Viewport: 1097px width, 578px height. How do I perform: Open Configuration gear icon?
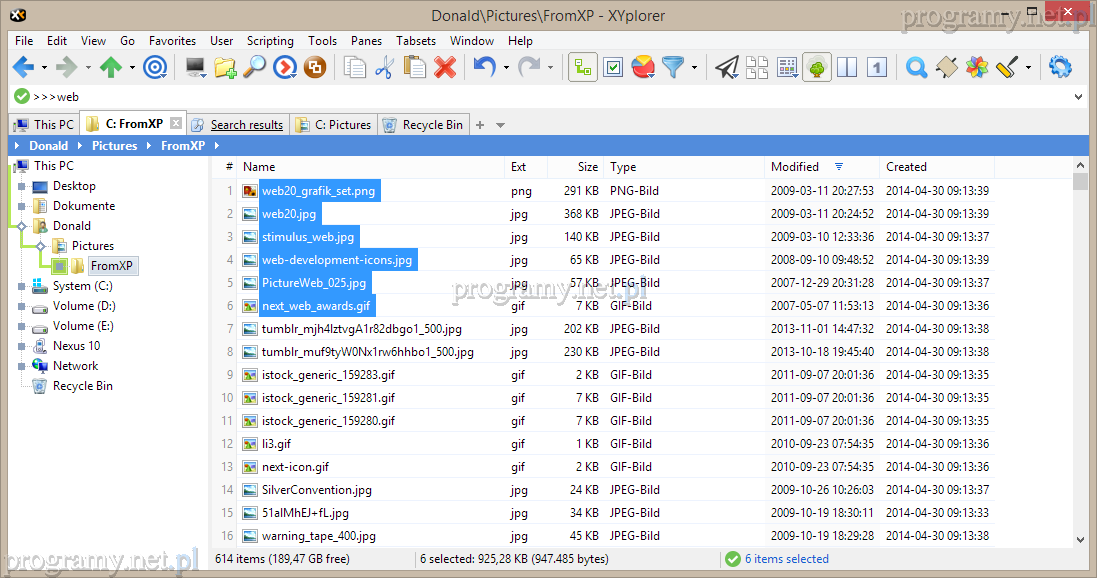click(x=1060, y=68)
